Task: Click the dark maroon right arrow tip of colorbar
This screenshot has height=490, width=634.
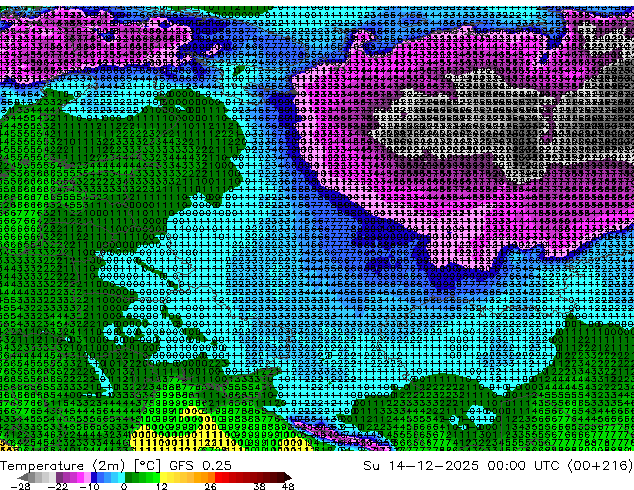Action: click(288, 477)
